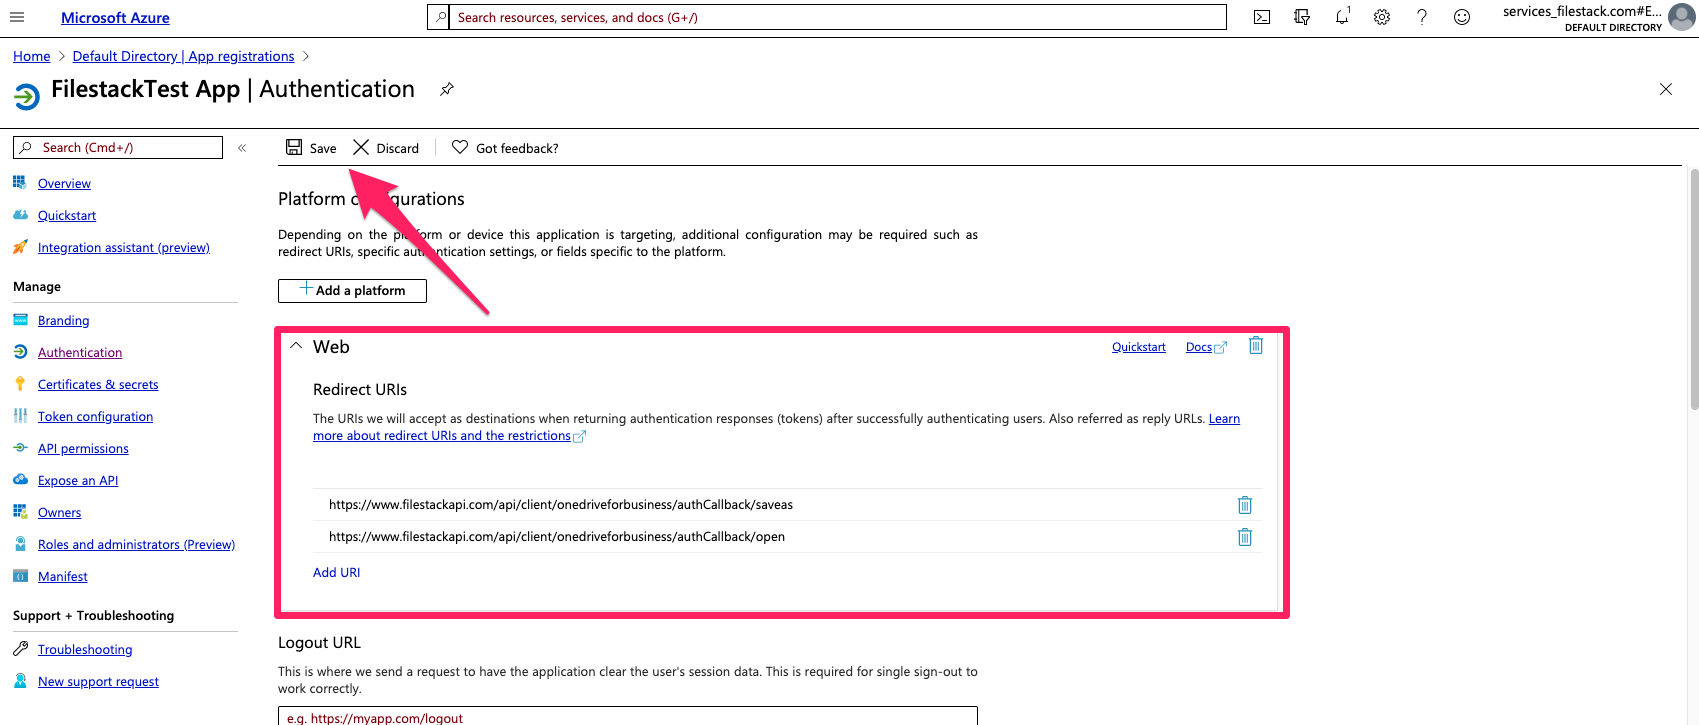Open Overview in sidebar

[x=64, y=184]
